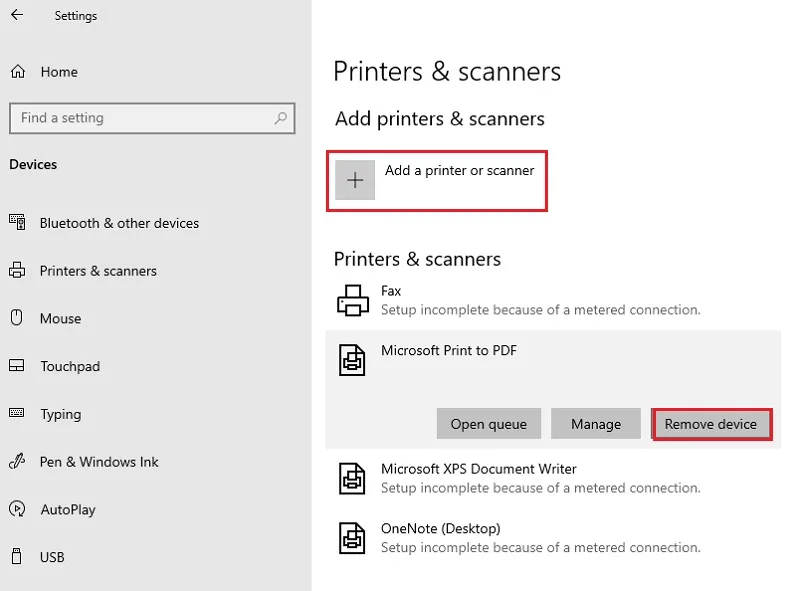
Task: Click the back arrow in Settings
Action: pos(17,15)
